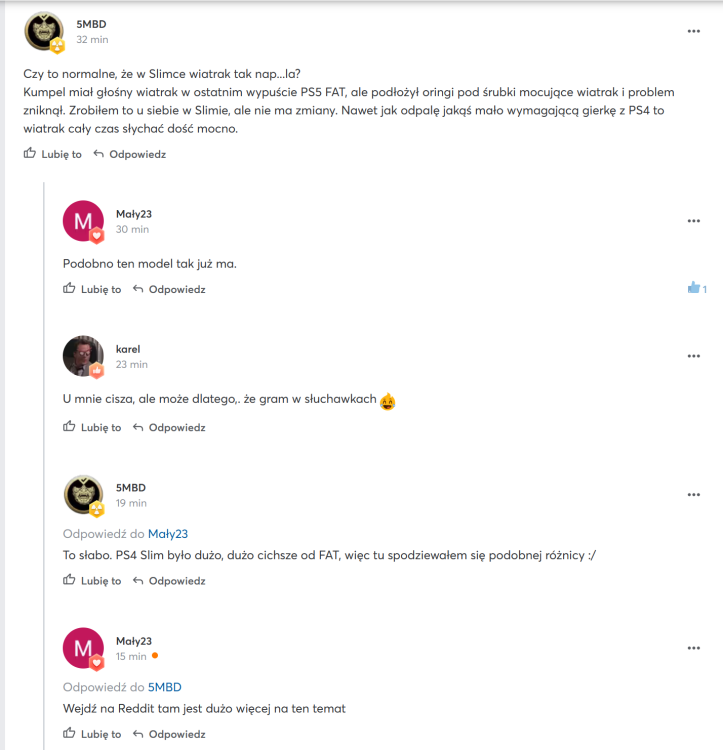Image resolution: width=723 pixels, height=750 pixels.
Task: Open options menu for 5MBD's original post
Action: pos(693,31)
